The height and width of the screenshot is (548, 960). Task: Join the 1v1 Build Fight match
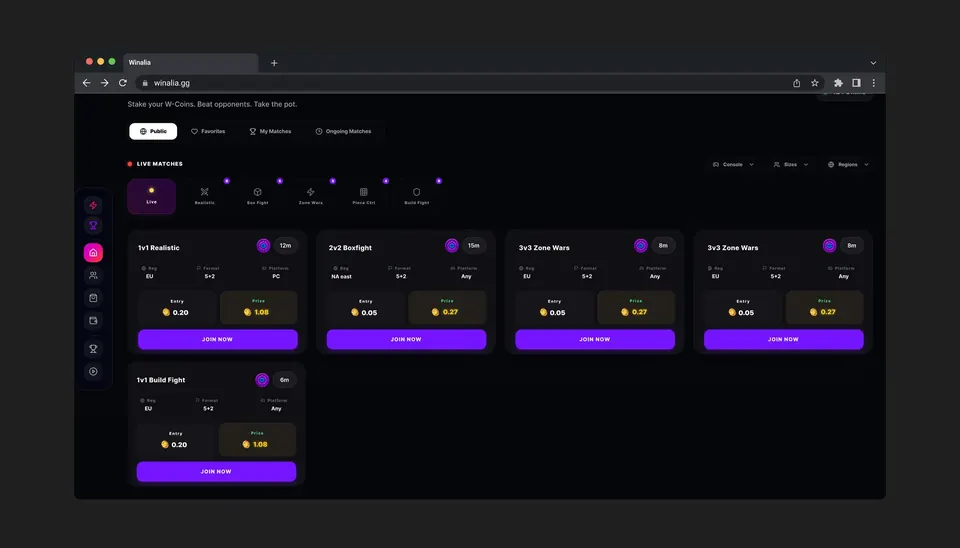(216, 471)
